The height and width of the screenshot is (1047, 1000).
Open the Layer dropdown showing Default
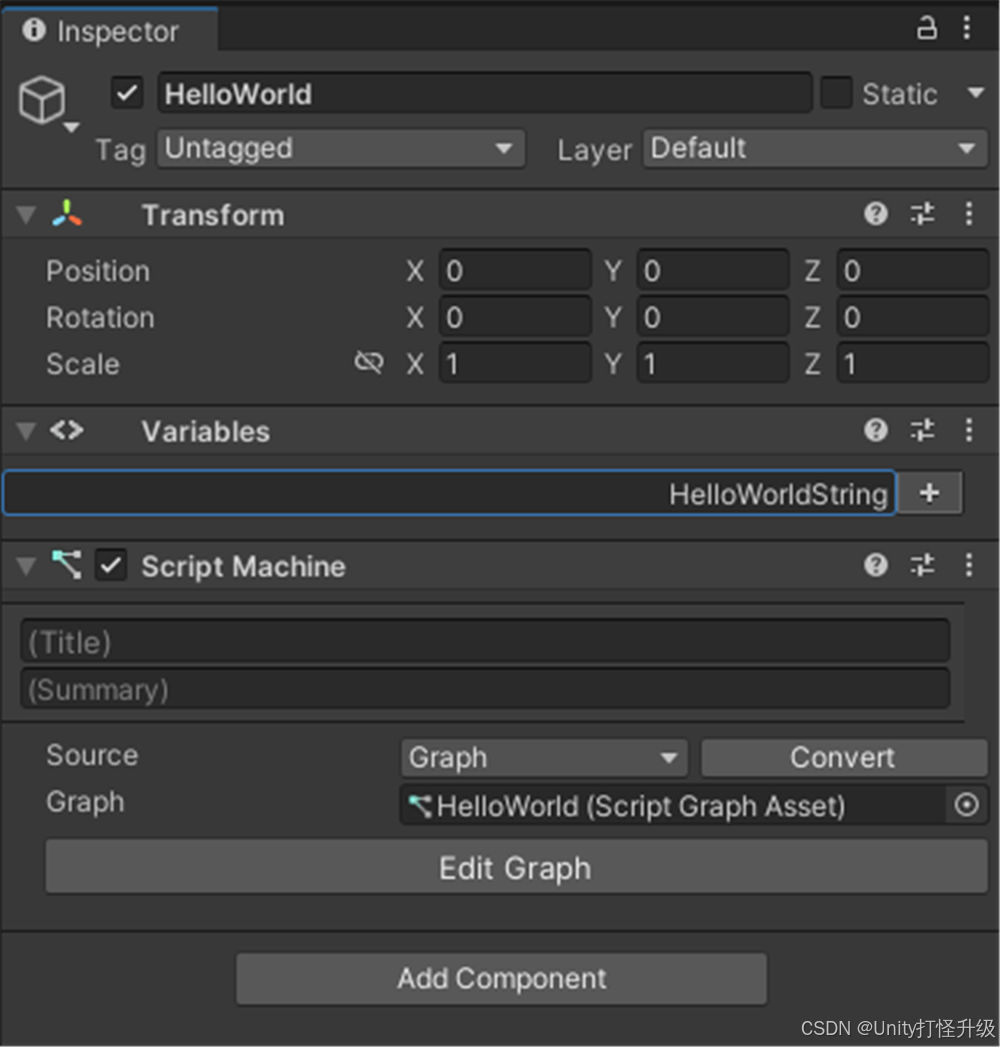(815, 148)
